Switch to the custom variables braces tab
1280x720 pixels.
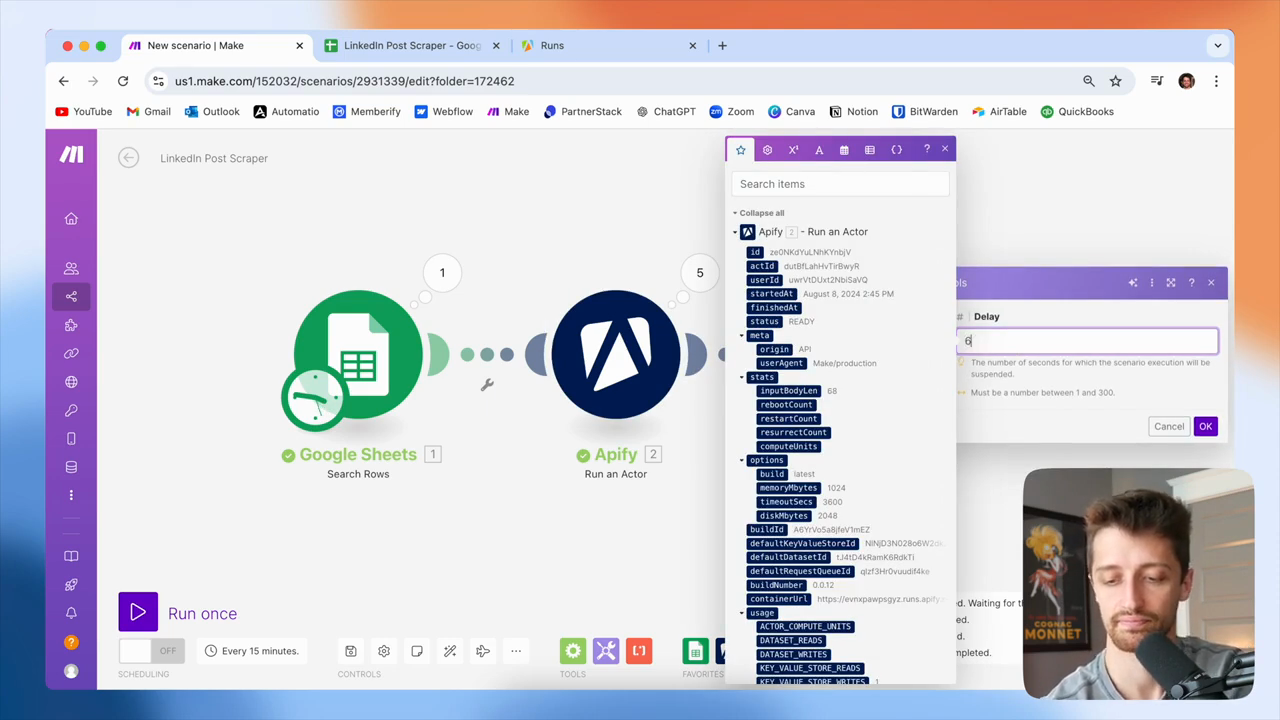[896, 150]
